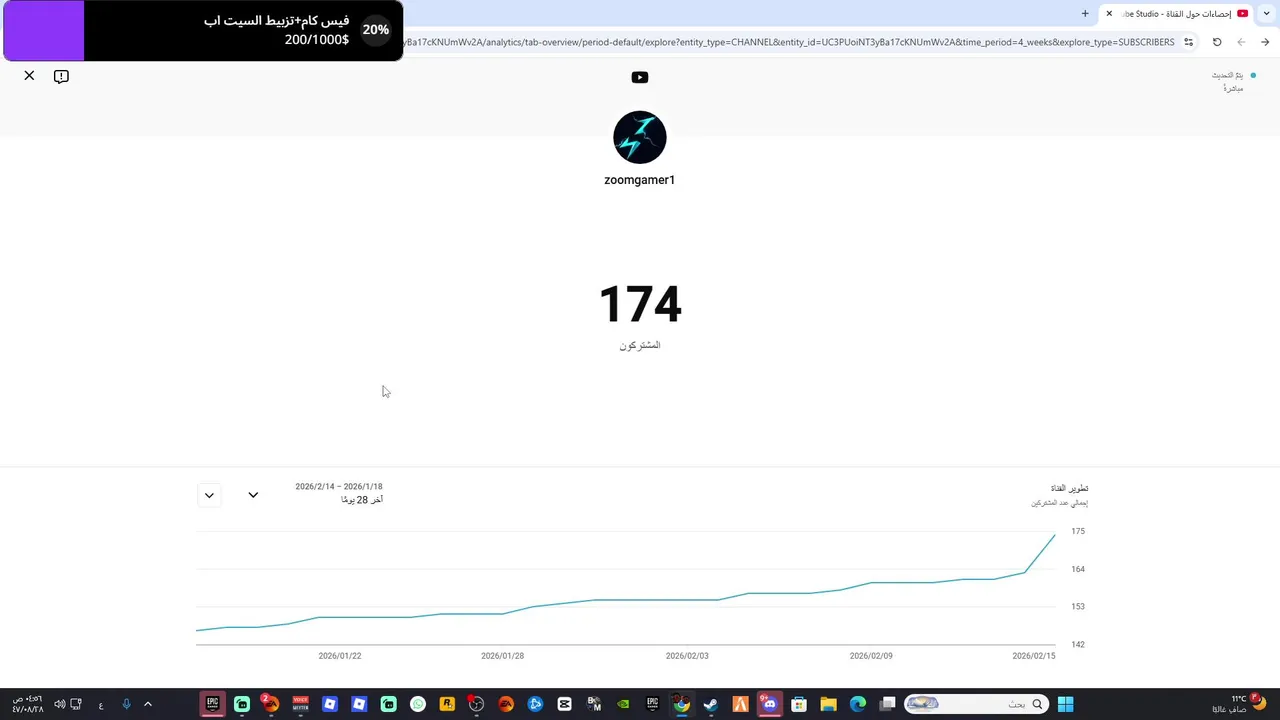The width and height of the screenshot is (1280, 720).
Task: Open the browser tab search chevron
Action: pyautogui.click(x=1267, y=13)
